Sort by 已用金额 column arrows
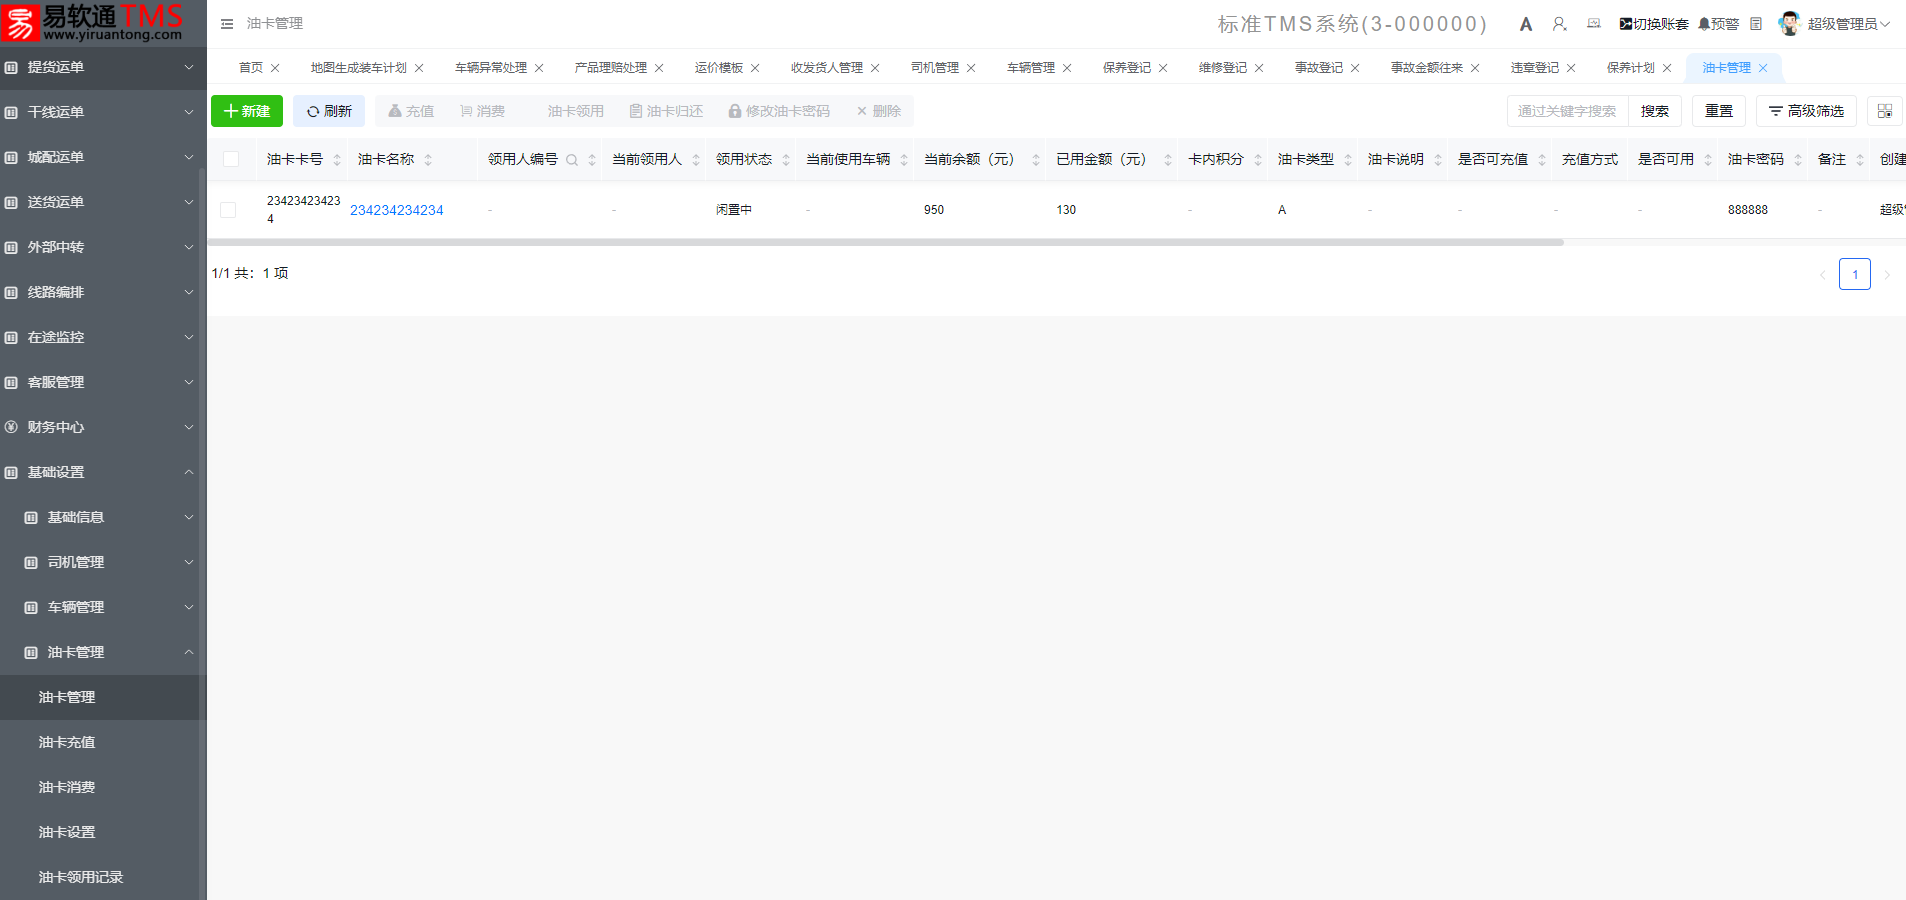This screenshot has height=900, width=1906. (x=1168, y=160)
